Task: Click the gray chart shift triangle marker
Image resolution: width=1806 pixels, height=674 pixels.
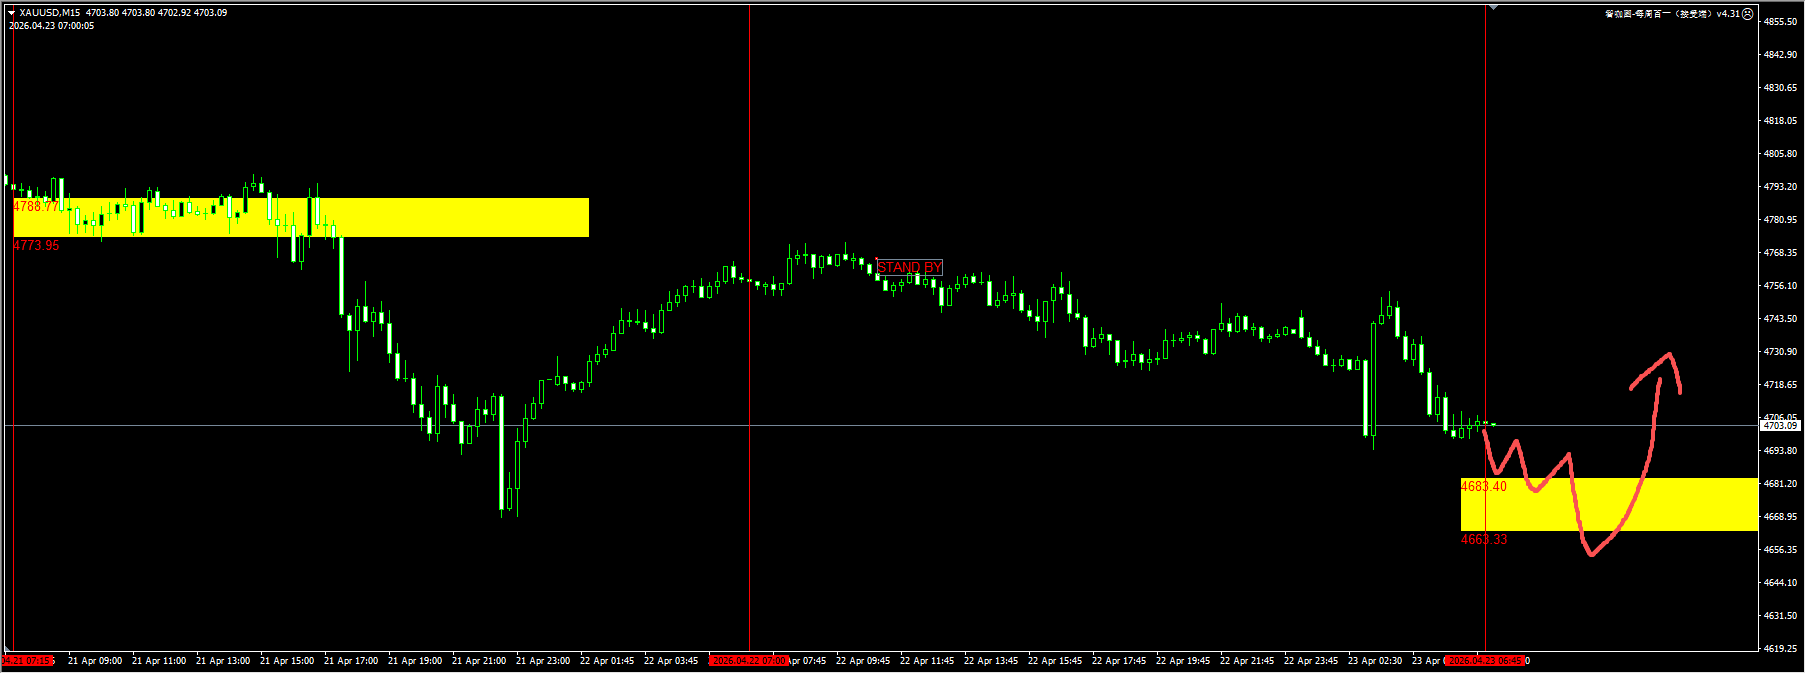Action: point(1493,7)
